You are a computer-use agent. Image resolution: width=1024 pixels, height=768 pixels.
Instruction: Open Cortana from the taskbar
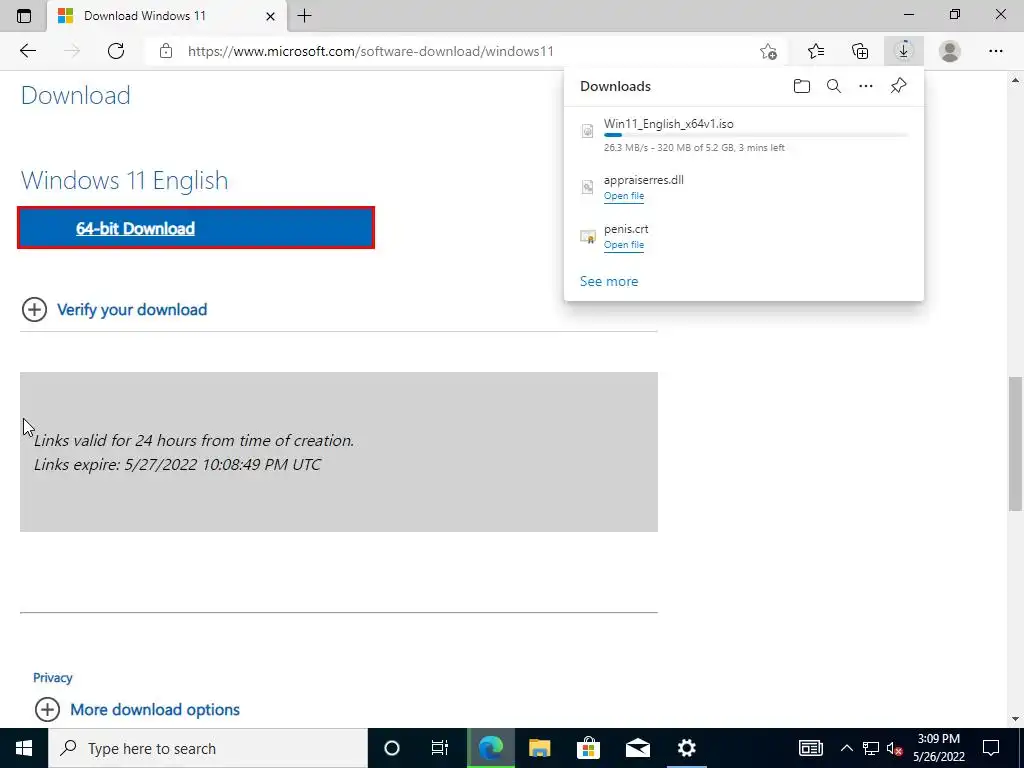[392, 748]
